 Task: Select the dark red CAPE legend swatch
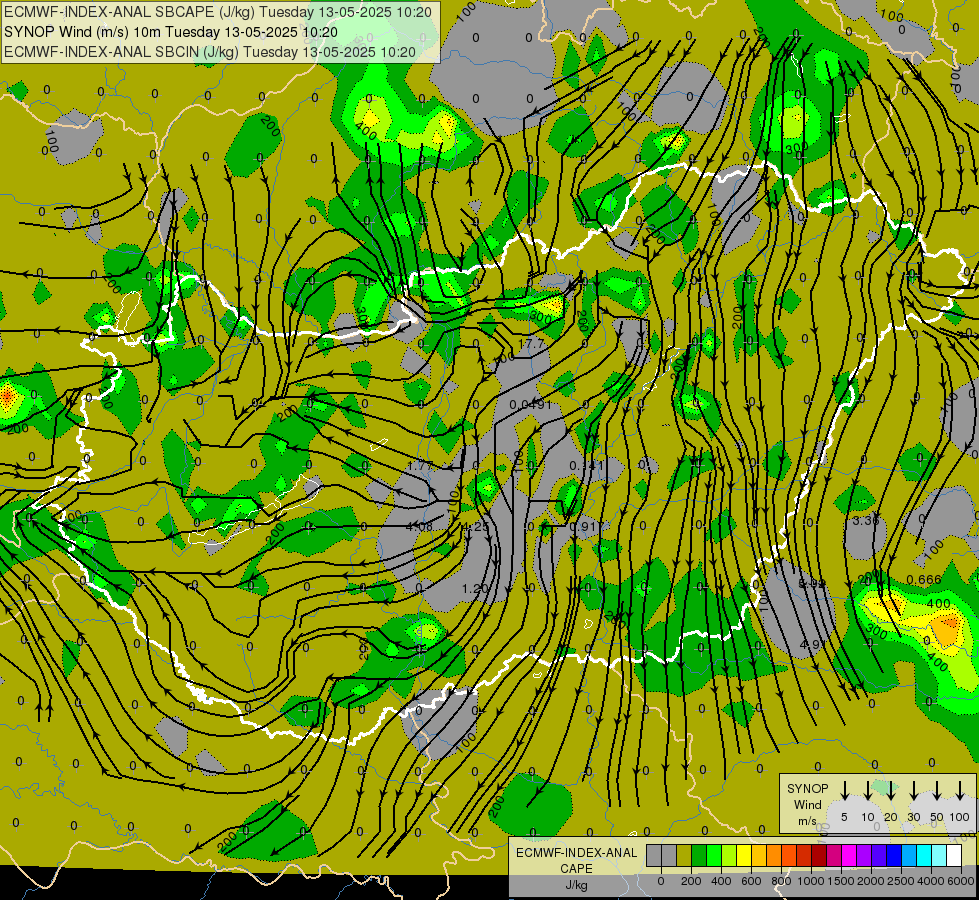pyautogui.click(x=819, y=855)
